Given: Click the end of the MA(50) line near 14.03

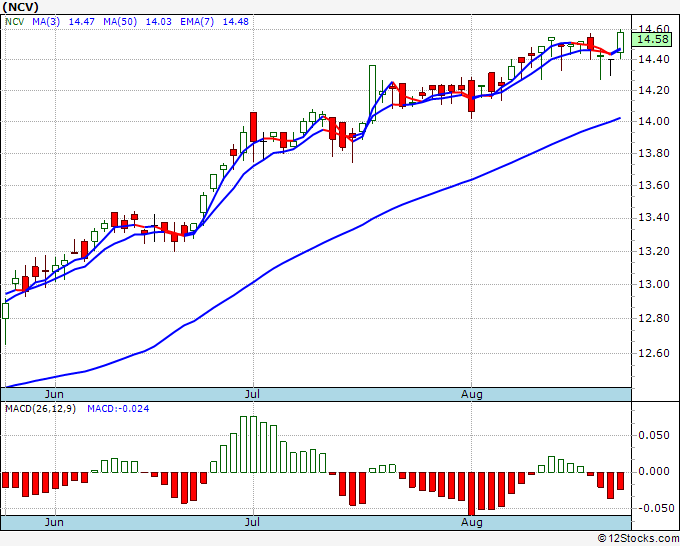Looking at the screenshot, I should click(619, 118).
